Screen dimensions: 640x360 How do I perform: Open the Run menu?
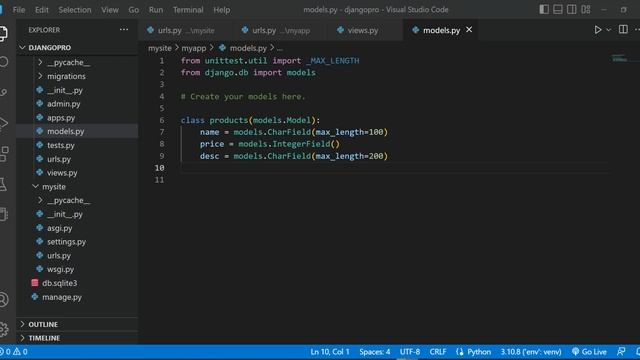coord(156,10)
